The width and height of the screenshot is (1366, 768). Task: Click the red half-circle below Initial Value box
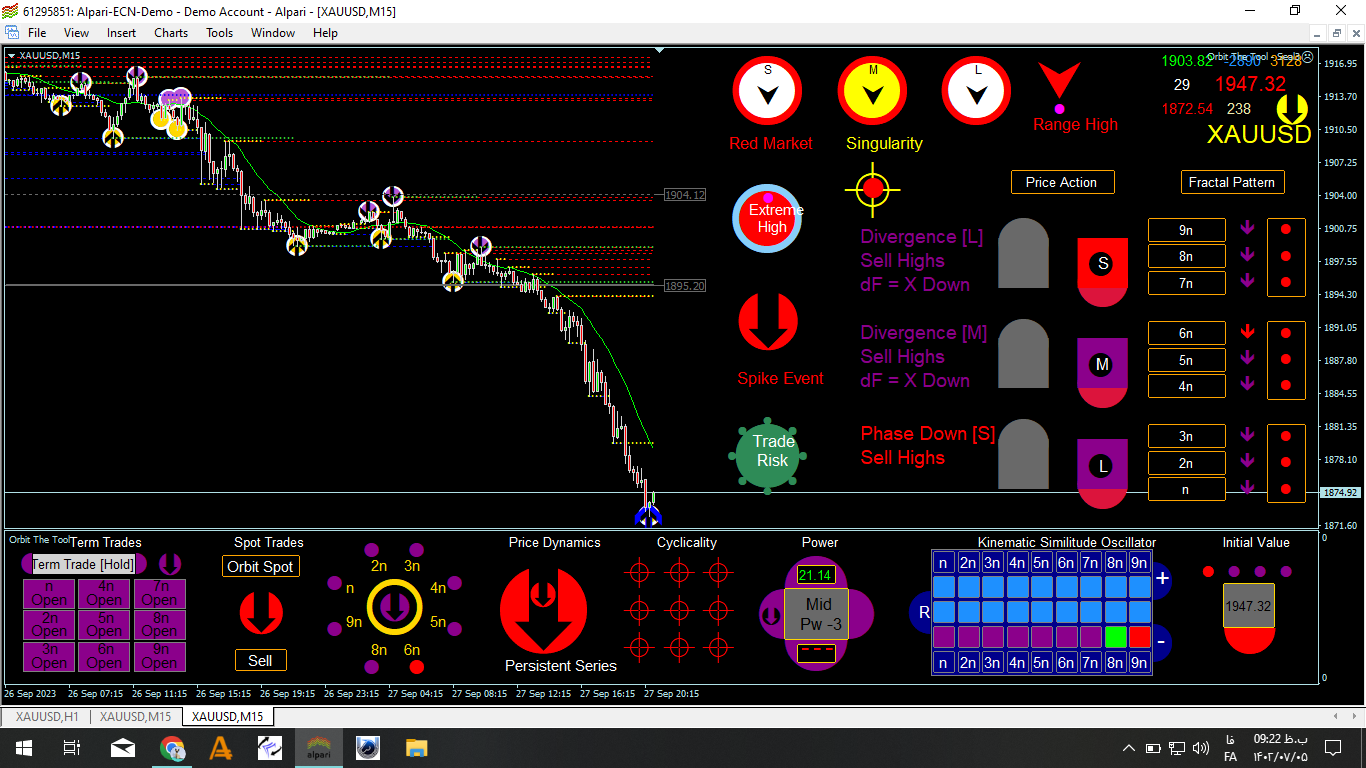click(1249, 640)
